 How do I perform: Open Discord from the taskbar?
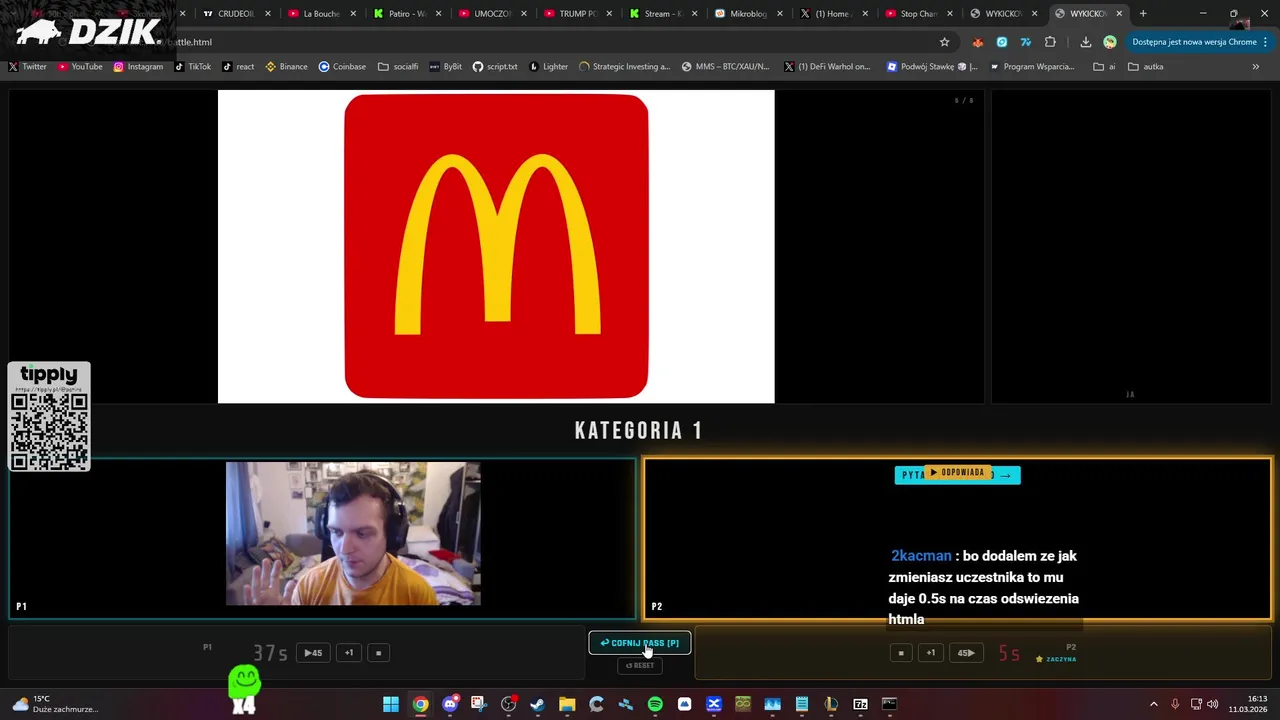[450, 704]
